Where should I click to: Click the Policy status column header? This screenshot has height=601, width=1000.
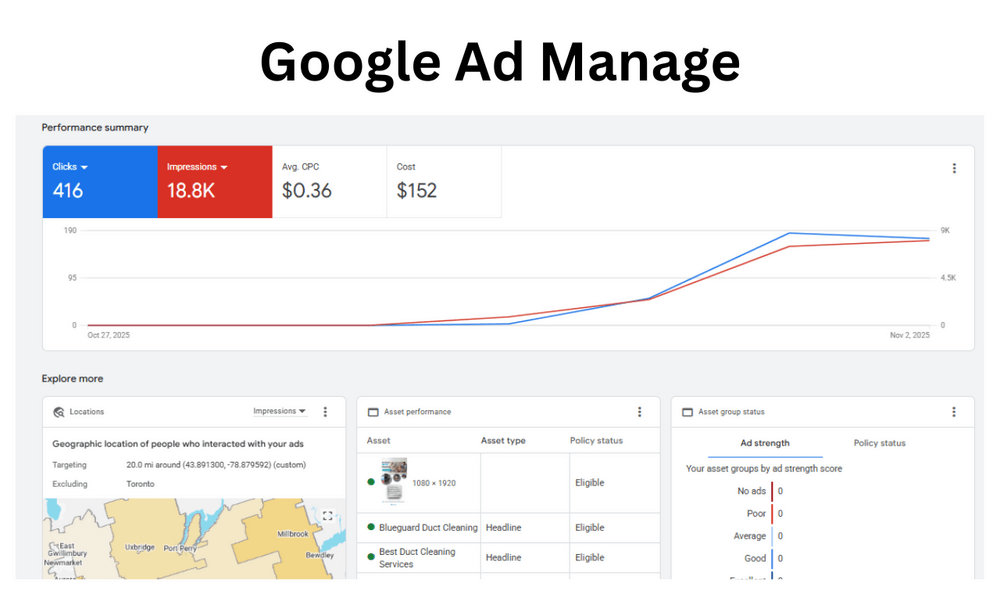(596, 441)
